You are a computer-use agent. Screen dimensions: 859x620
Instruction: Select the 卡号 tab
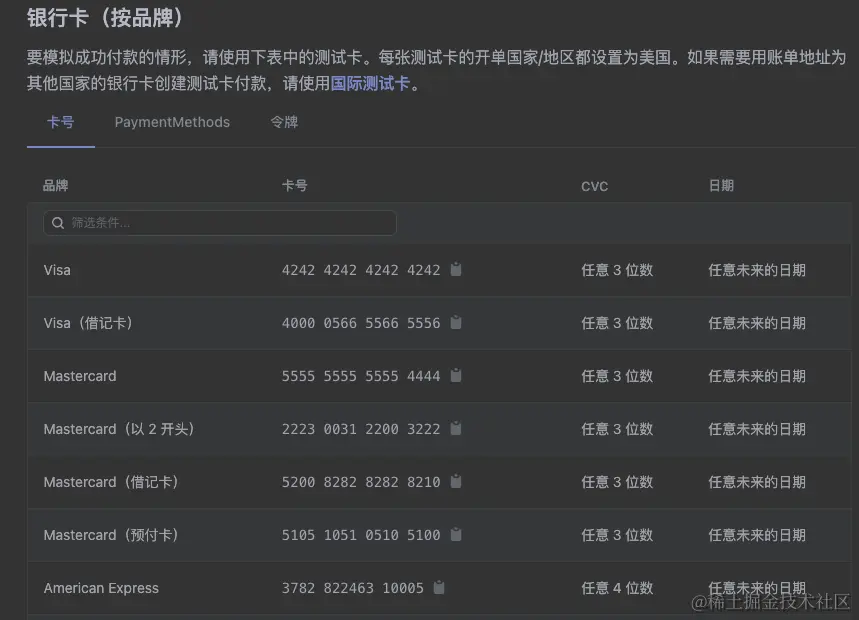coord(60,122)
